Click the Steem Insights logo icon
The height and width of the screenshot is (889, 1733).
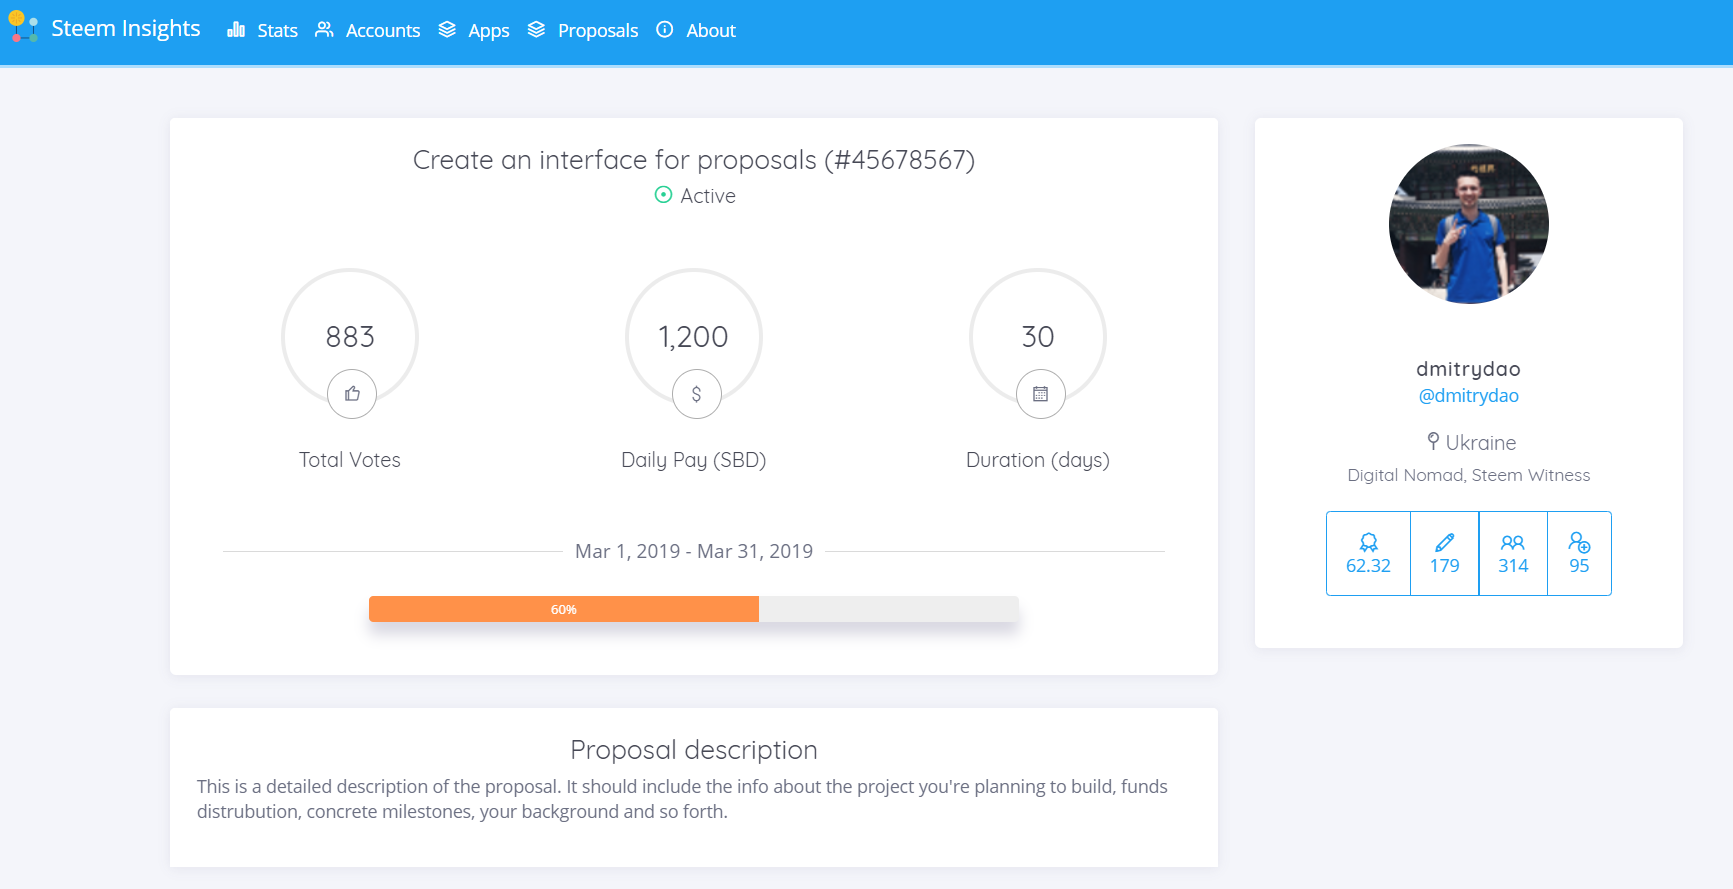23,27
